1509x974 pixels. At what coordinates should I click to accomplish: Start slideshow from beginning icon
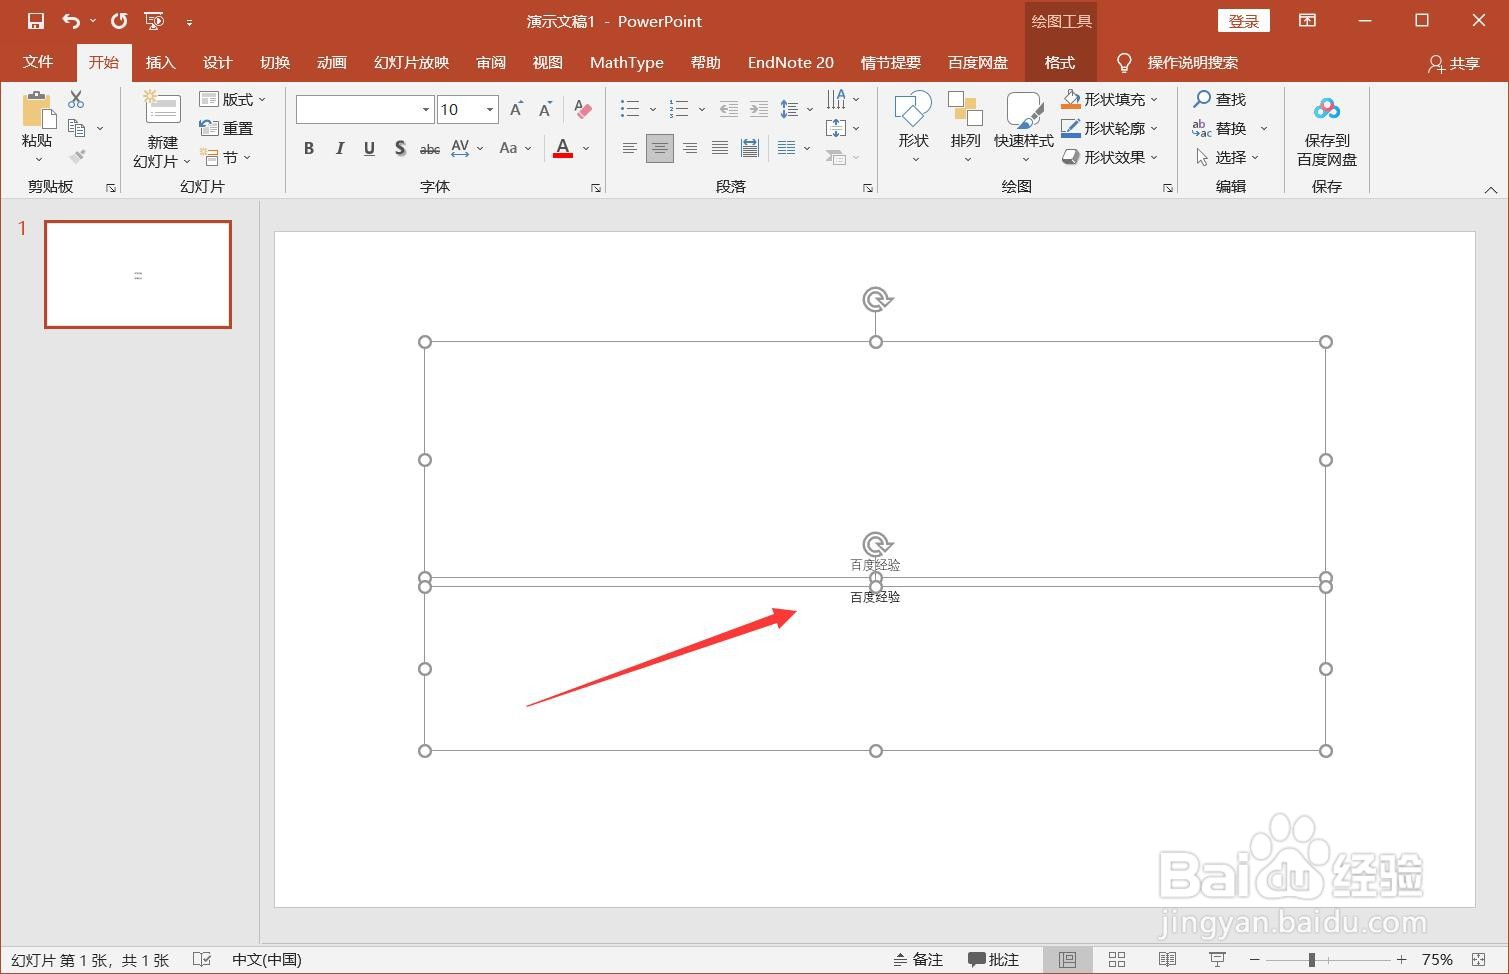(154, 21)
